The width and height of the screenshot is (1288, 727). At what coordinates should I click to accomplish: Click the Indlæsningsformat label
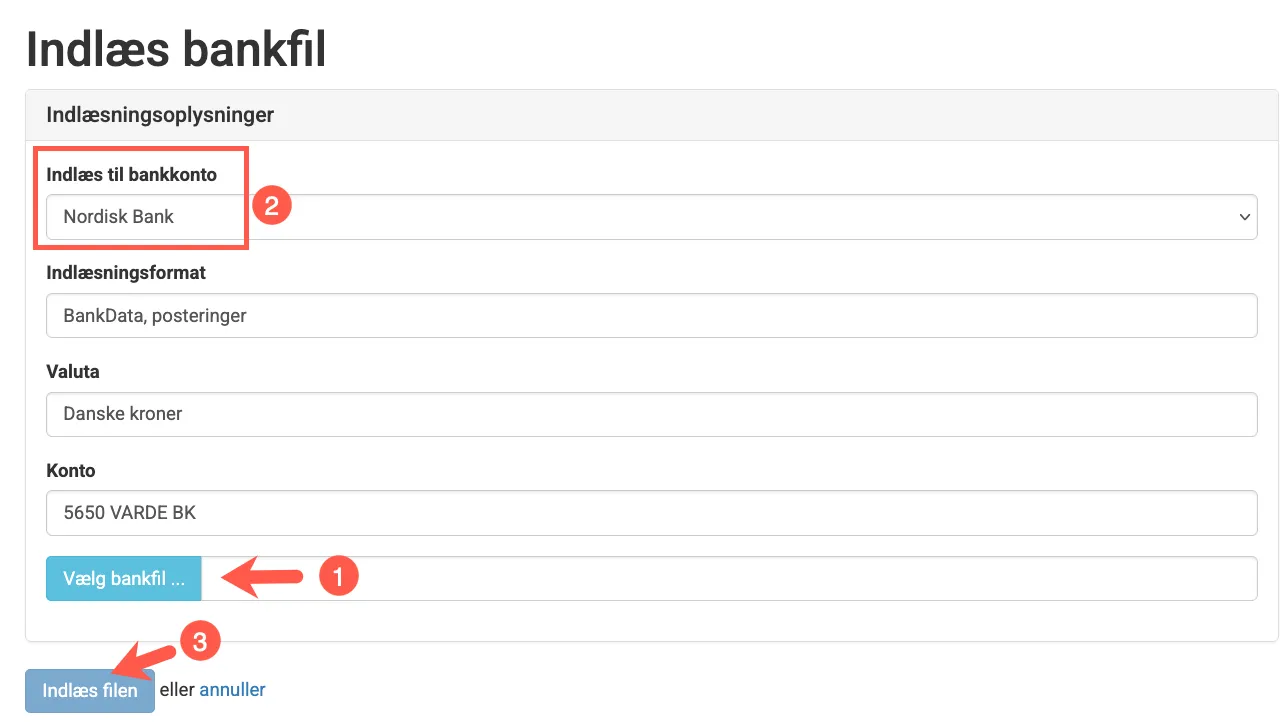[126, 272]
